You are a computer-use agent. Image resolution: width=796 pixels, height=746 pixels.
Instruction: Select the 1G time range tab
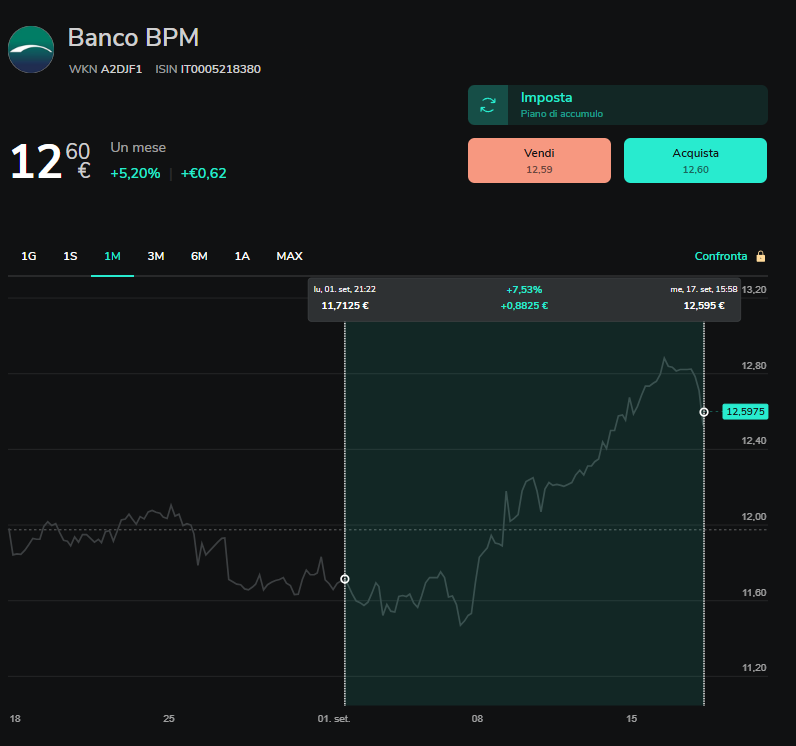28,256
